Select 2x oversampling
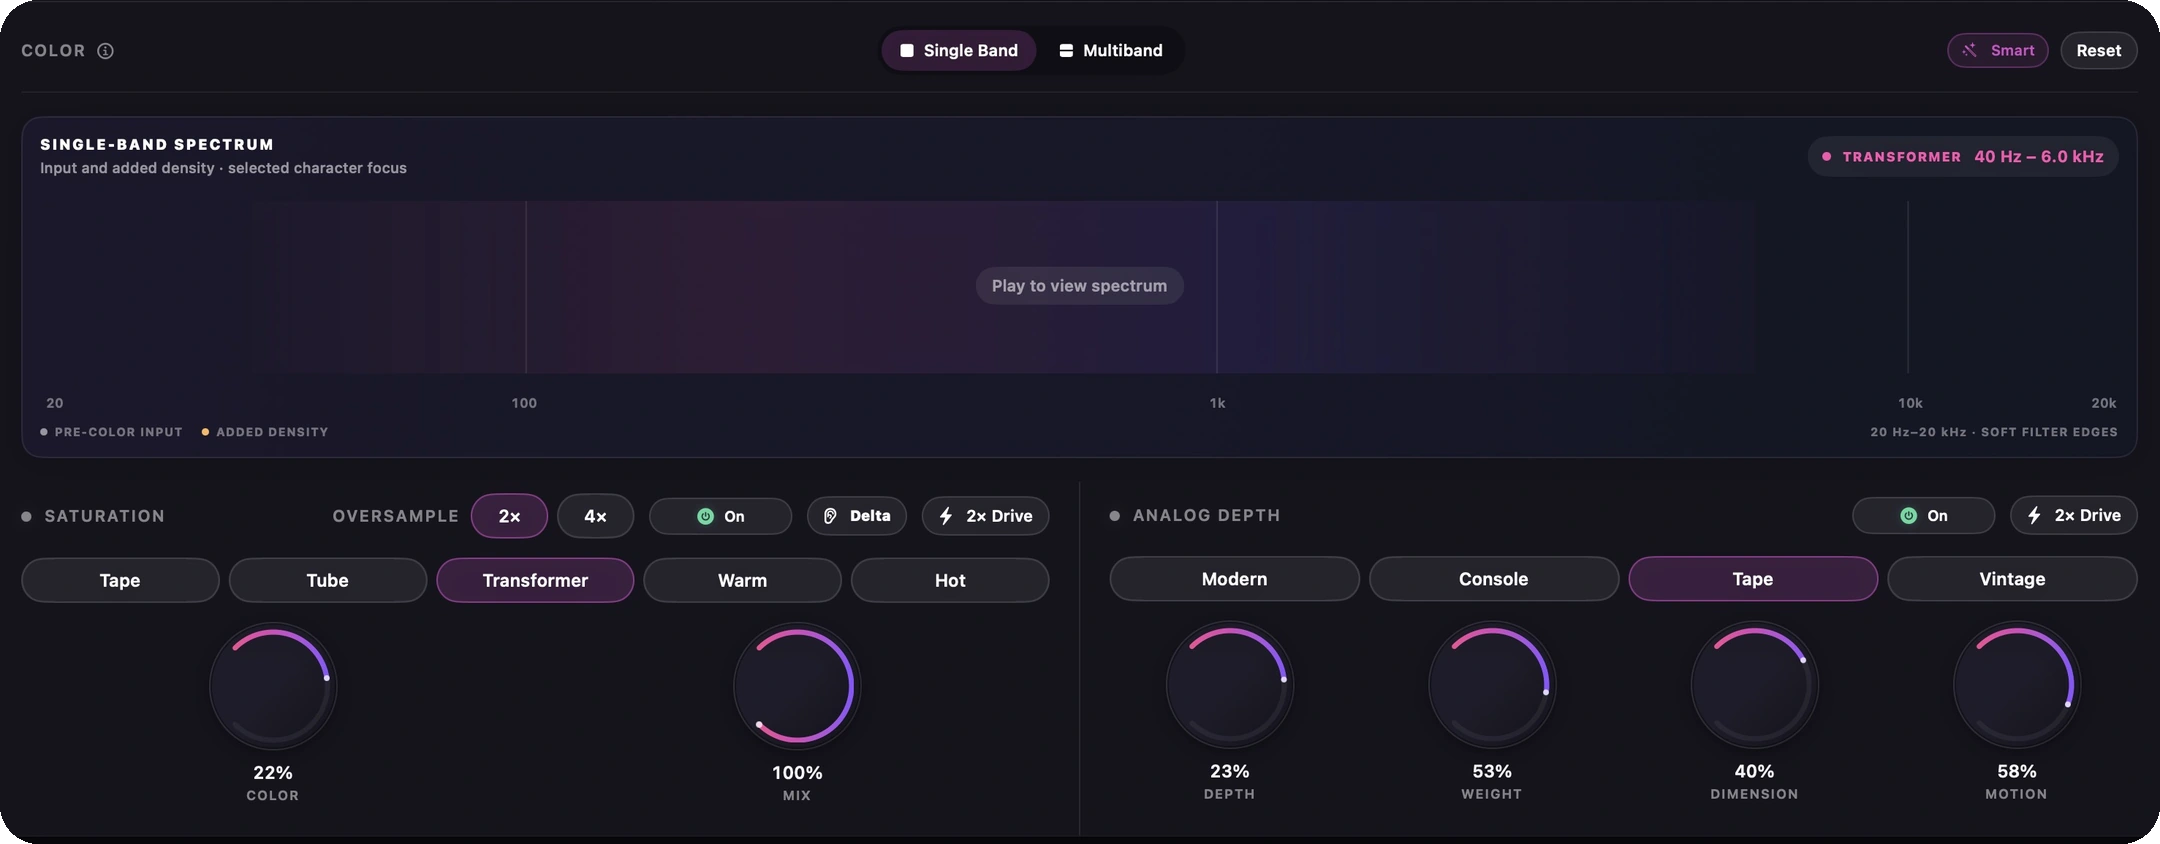Image resolution: width=2160 pixels, height=844 pixels. pyautogui.click(x=509, y=516)
